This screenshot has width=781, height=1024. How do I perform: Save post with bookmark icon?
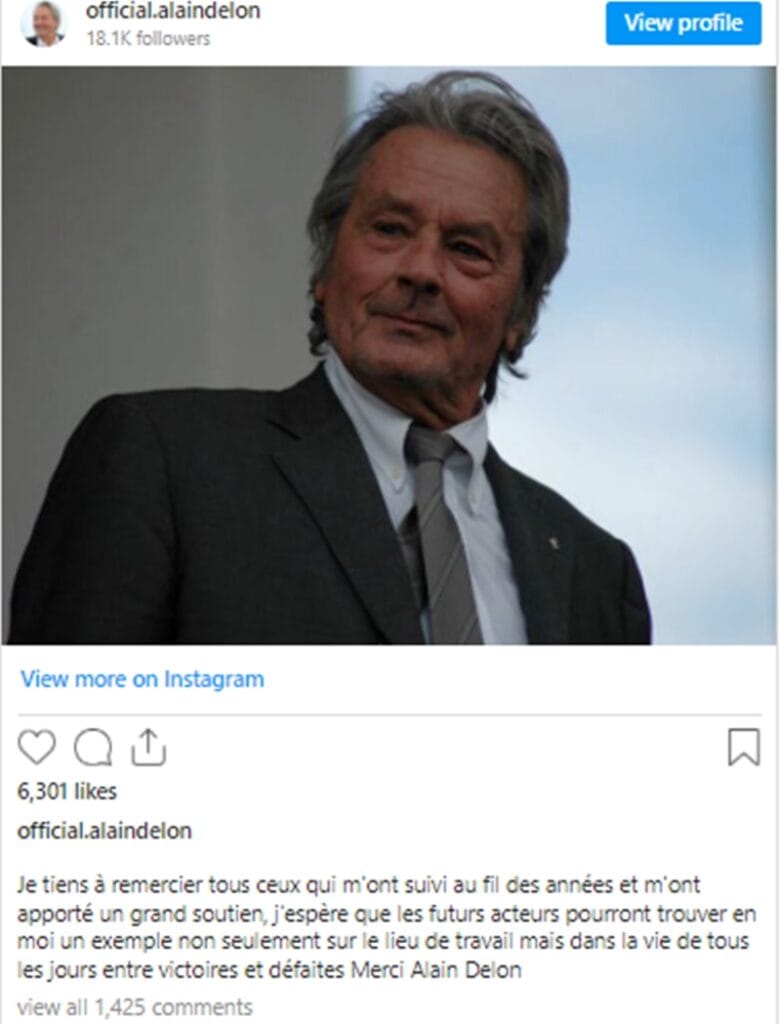(x=744, y=747)
